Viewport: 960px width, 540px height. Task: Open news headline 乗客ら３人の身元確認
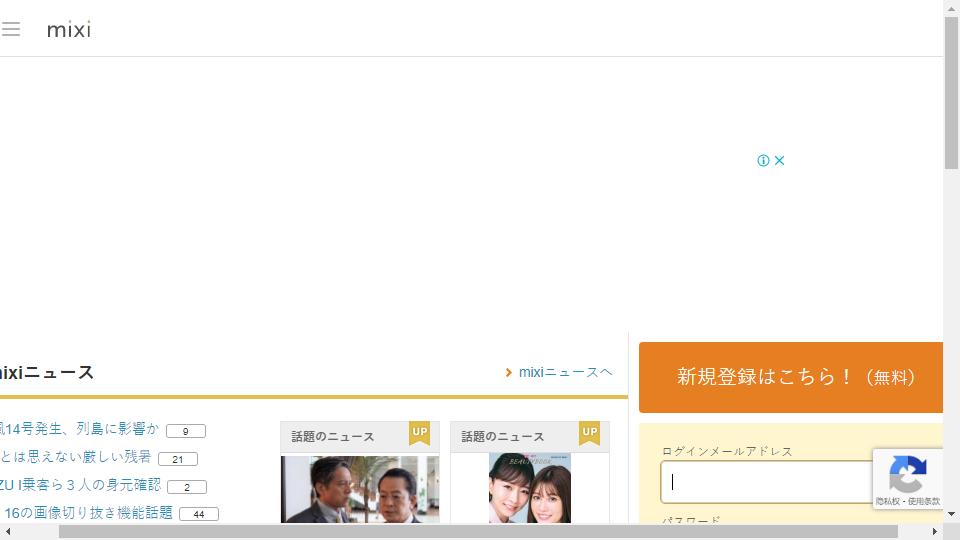pos(80,485)
